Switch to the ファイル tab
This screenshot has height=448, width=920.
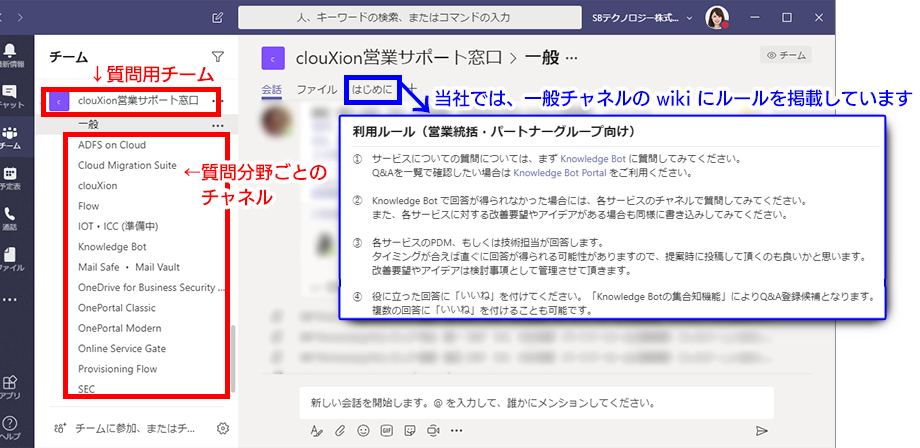click(316, 90)
